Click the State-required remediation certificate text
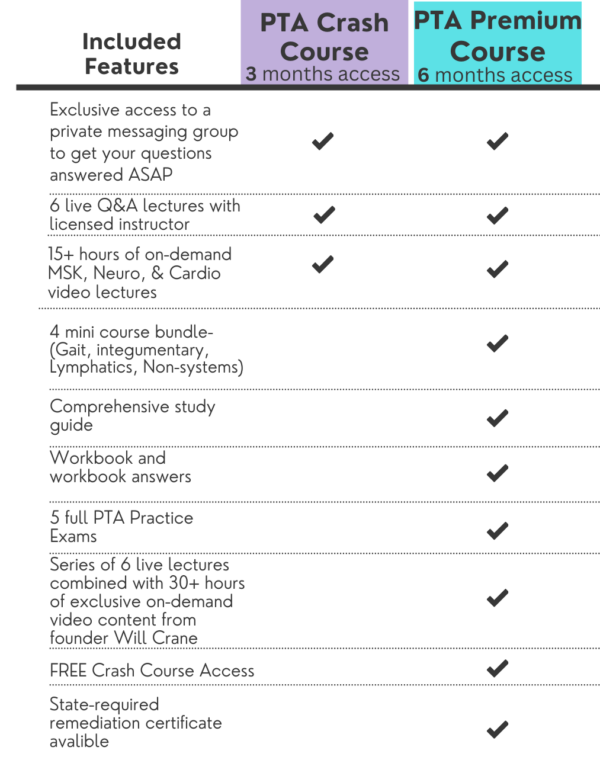Screen dimensions: 600x776 point(136,722)
